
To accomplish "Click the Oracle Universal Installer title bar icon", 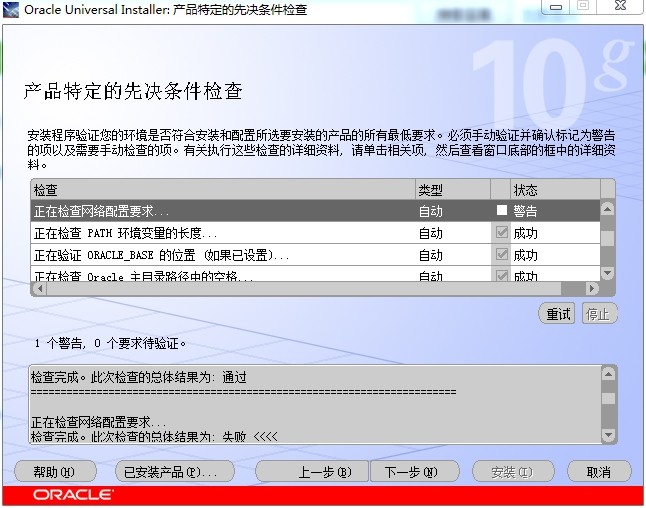I will click(x=11, y=9).
